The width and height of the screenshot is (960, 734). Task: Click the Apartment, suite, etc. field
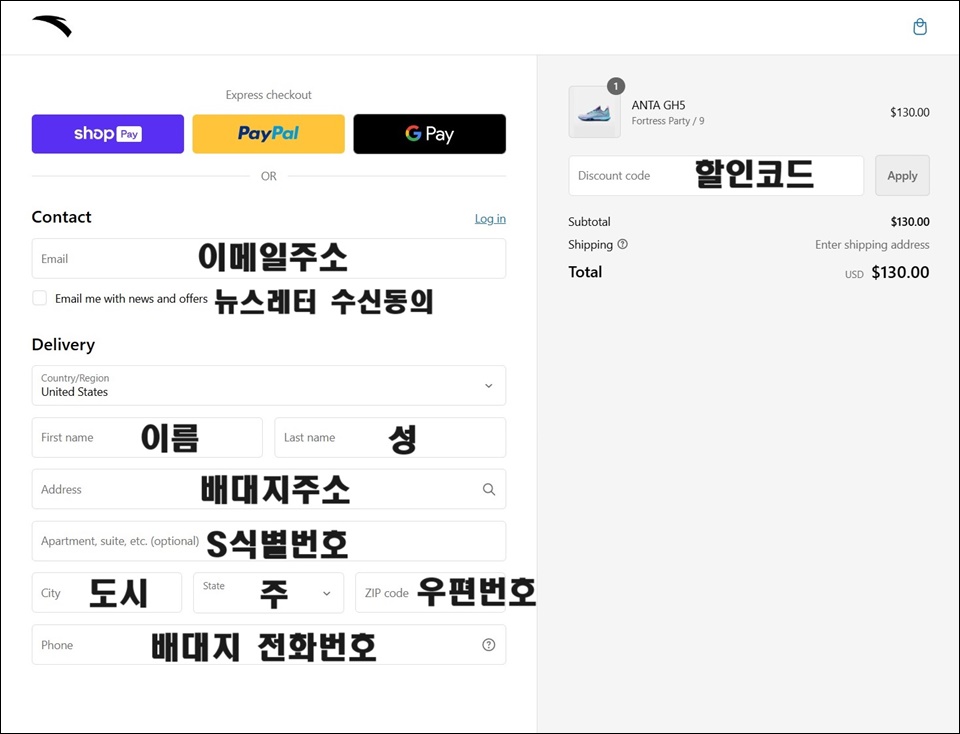(269, 541)
